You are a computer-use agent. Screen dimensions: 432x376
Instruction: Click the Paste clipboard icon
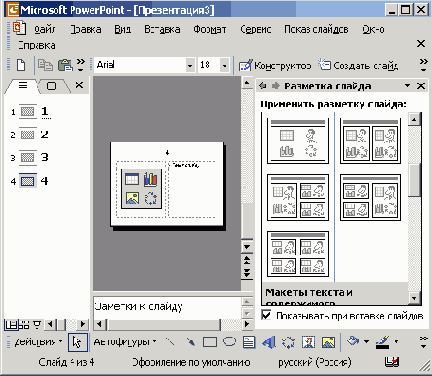click(65, 65)
